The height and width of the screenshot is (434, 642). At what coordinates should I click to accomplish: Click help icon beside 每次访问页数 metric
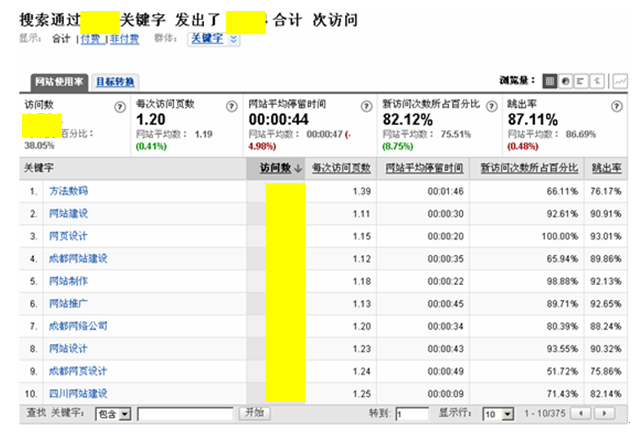[x=231, y=105]
